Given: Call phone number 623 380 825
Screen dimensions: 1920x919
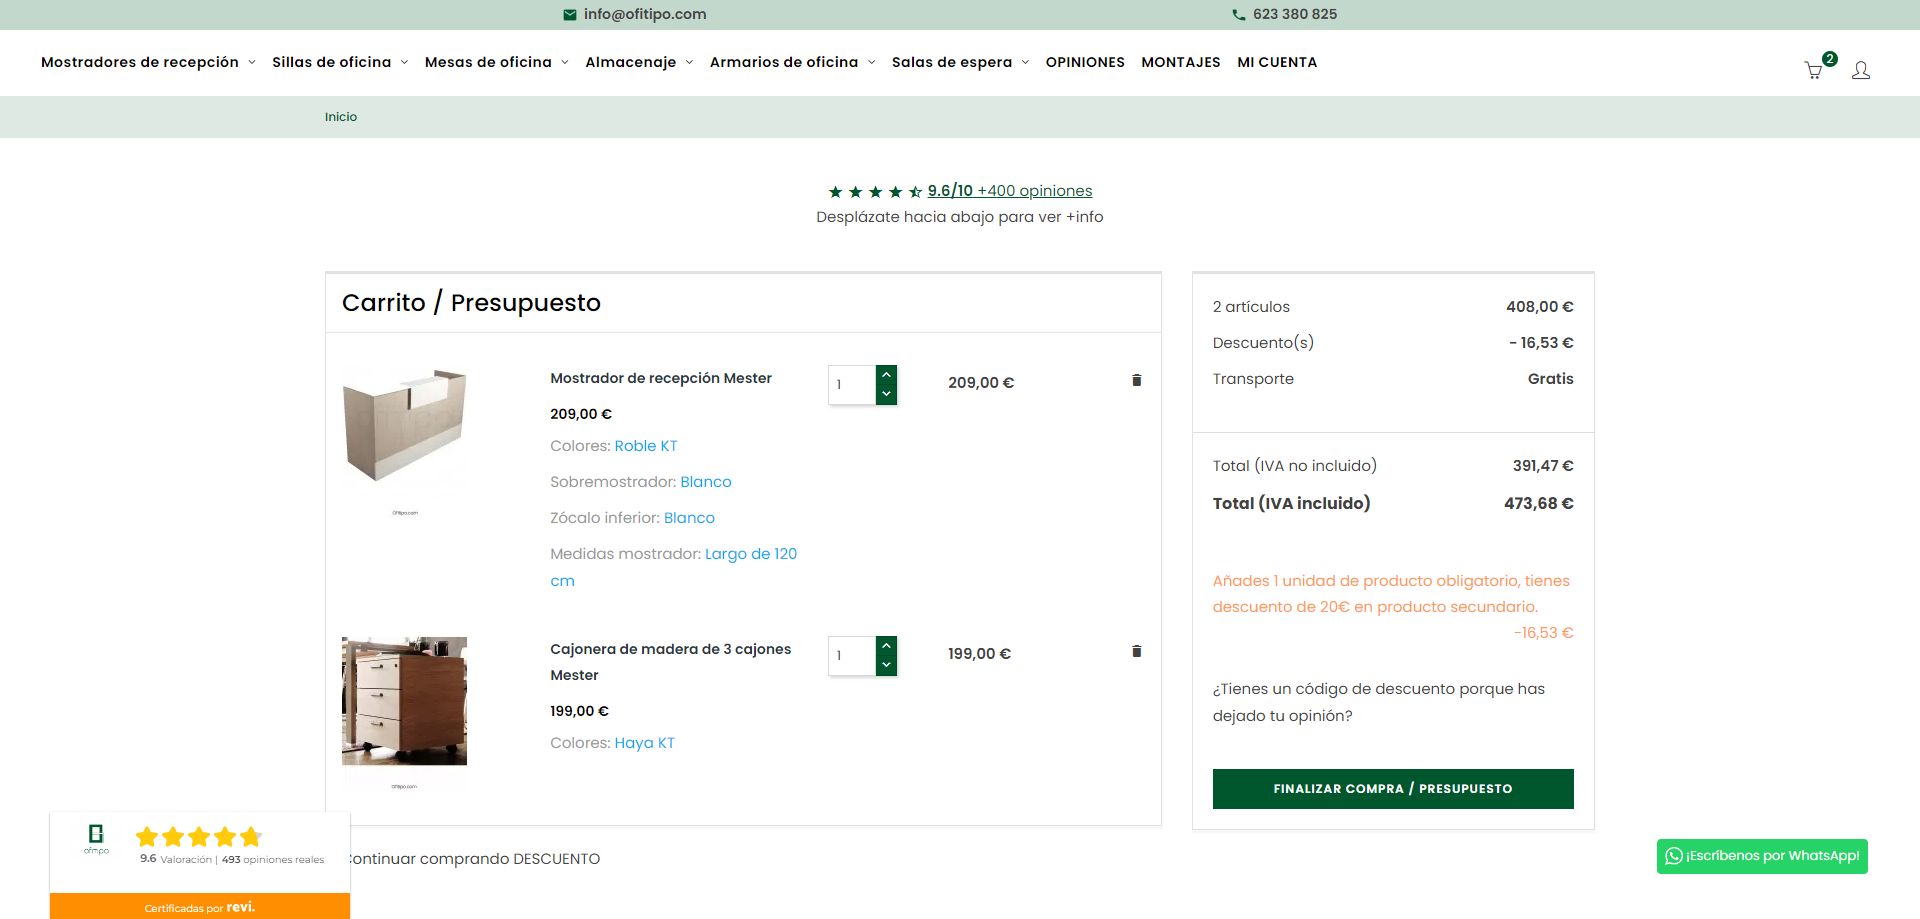Looking at the screenshot, I should tap(1295, 14).
